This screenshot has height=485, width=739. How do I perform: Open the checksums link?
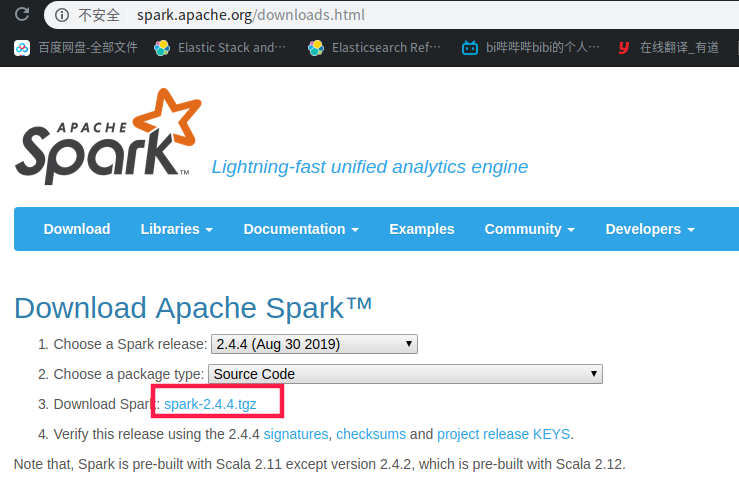pos(371,434)
